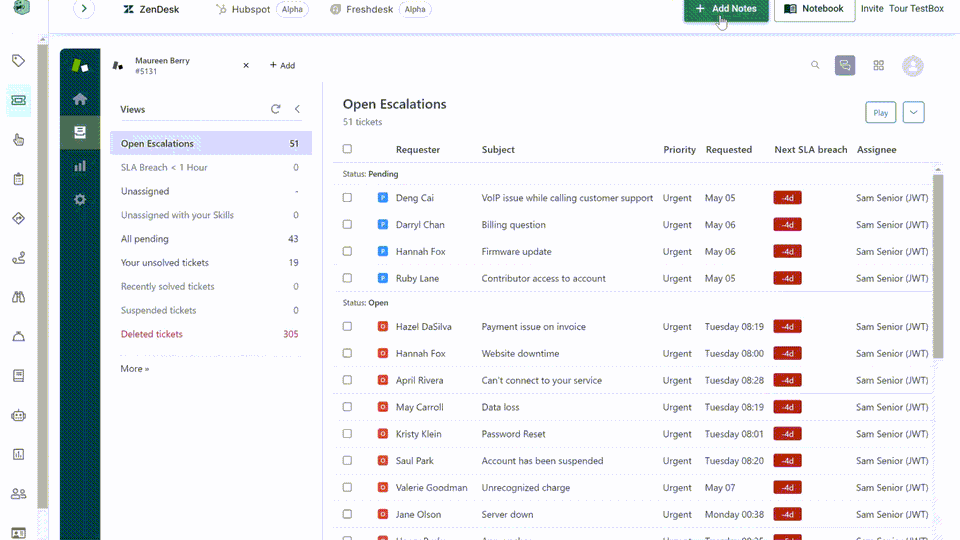The width and height of the screenshot is (960, 540).
Task: Toggle the select-all tickets checkbox
Action: pyautogui.click(x=347, y=149)
